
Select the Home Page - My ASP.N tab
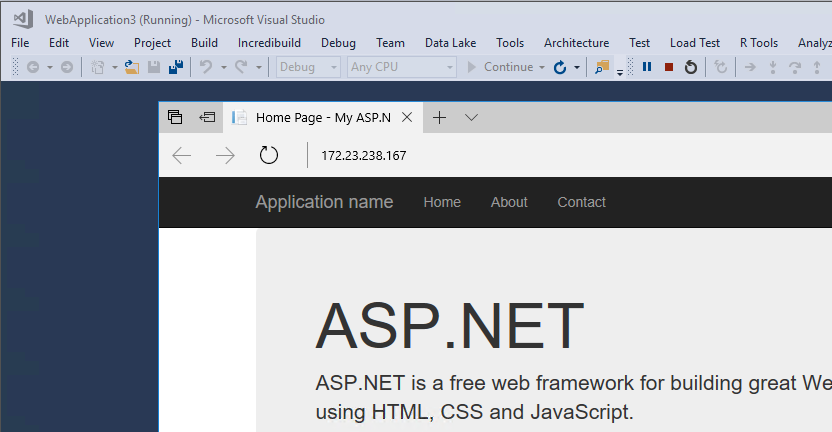tap(323, 117)
